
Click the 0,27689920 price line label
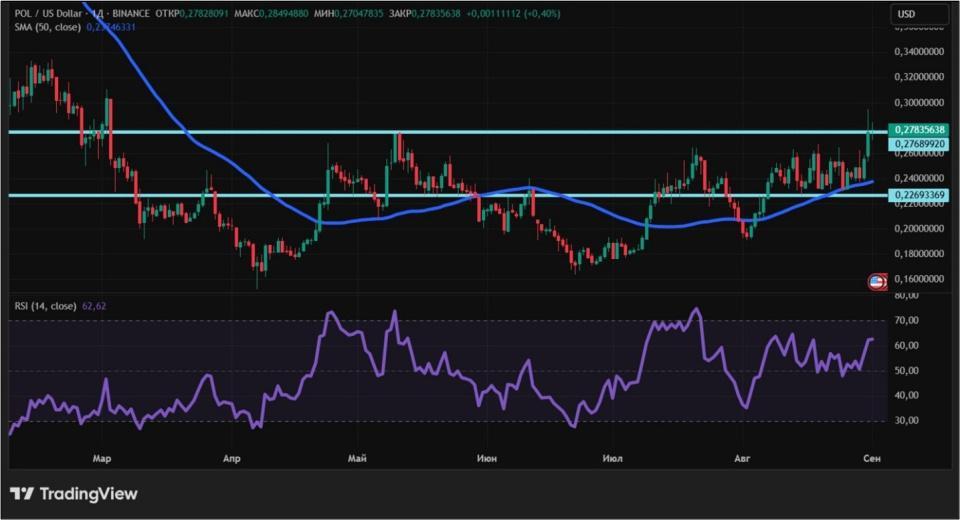(x=919, y=144)
